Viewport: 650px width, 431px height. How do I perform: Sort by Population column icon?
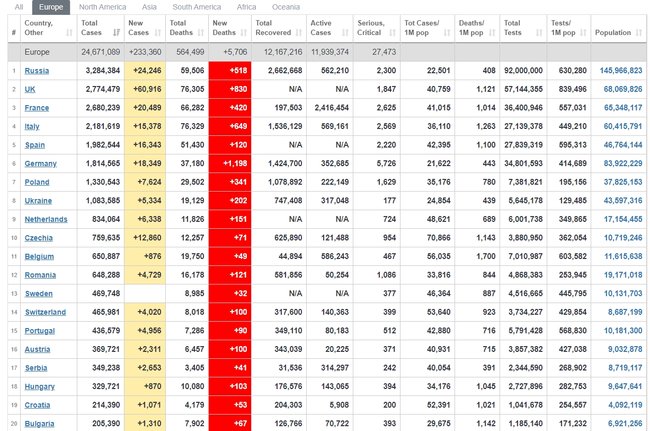click(x=639, y=32)
